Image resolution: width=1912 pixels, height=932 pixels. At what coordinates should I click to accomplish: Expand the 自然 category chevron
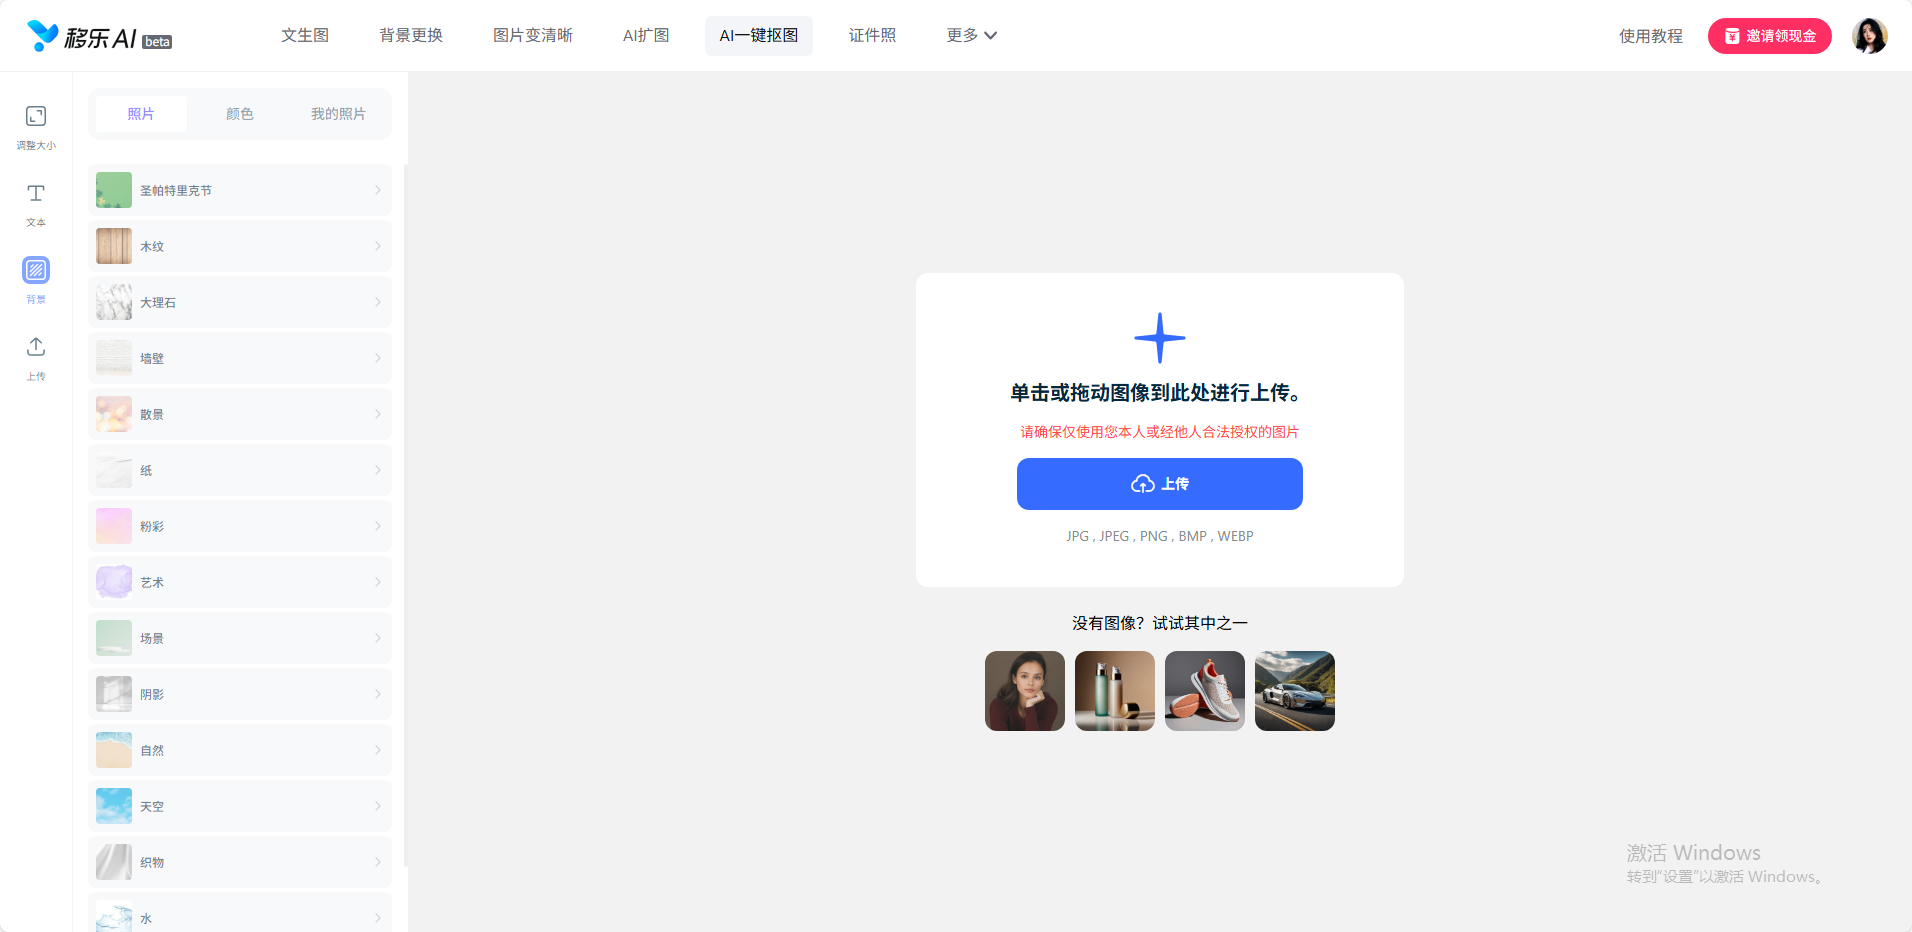coord(378,750)
